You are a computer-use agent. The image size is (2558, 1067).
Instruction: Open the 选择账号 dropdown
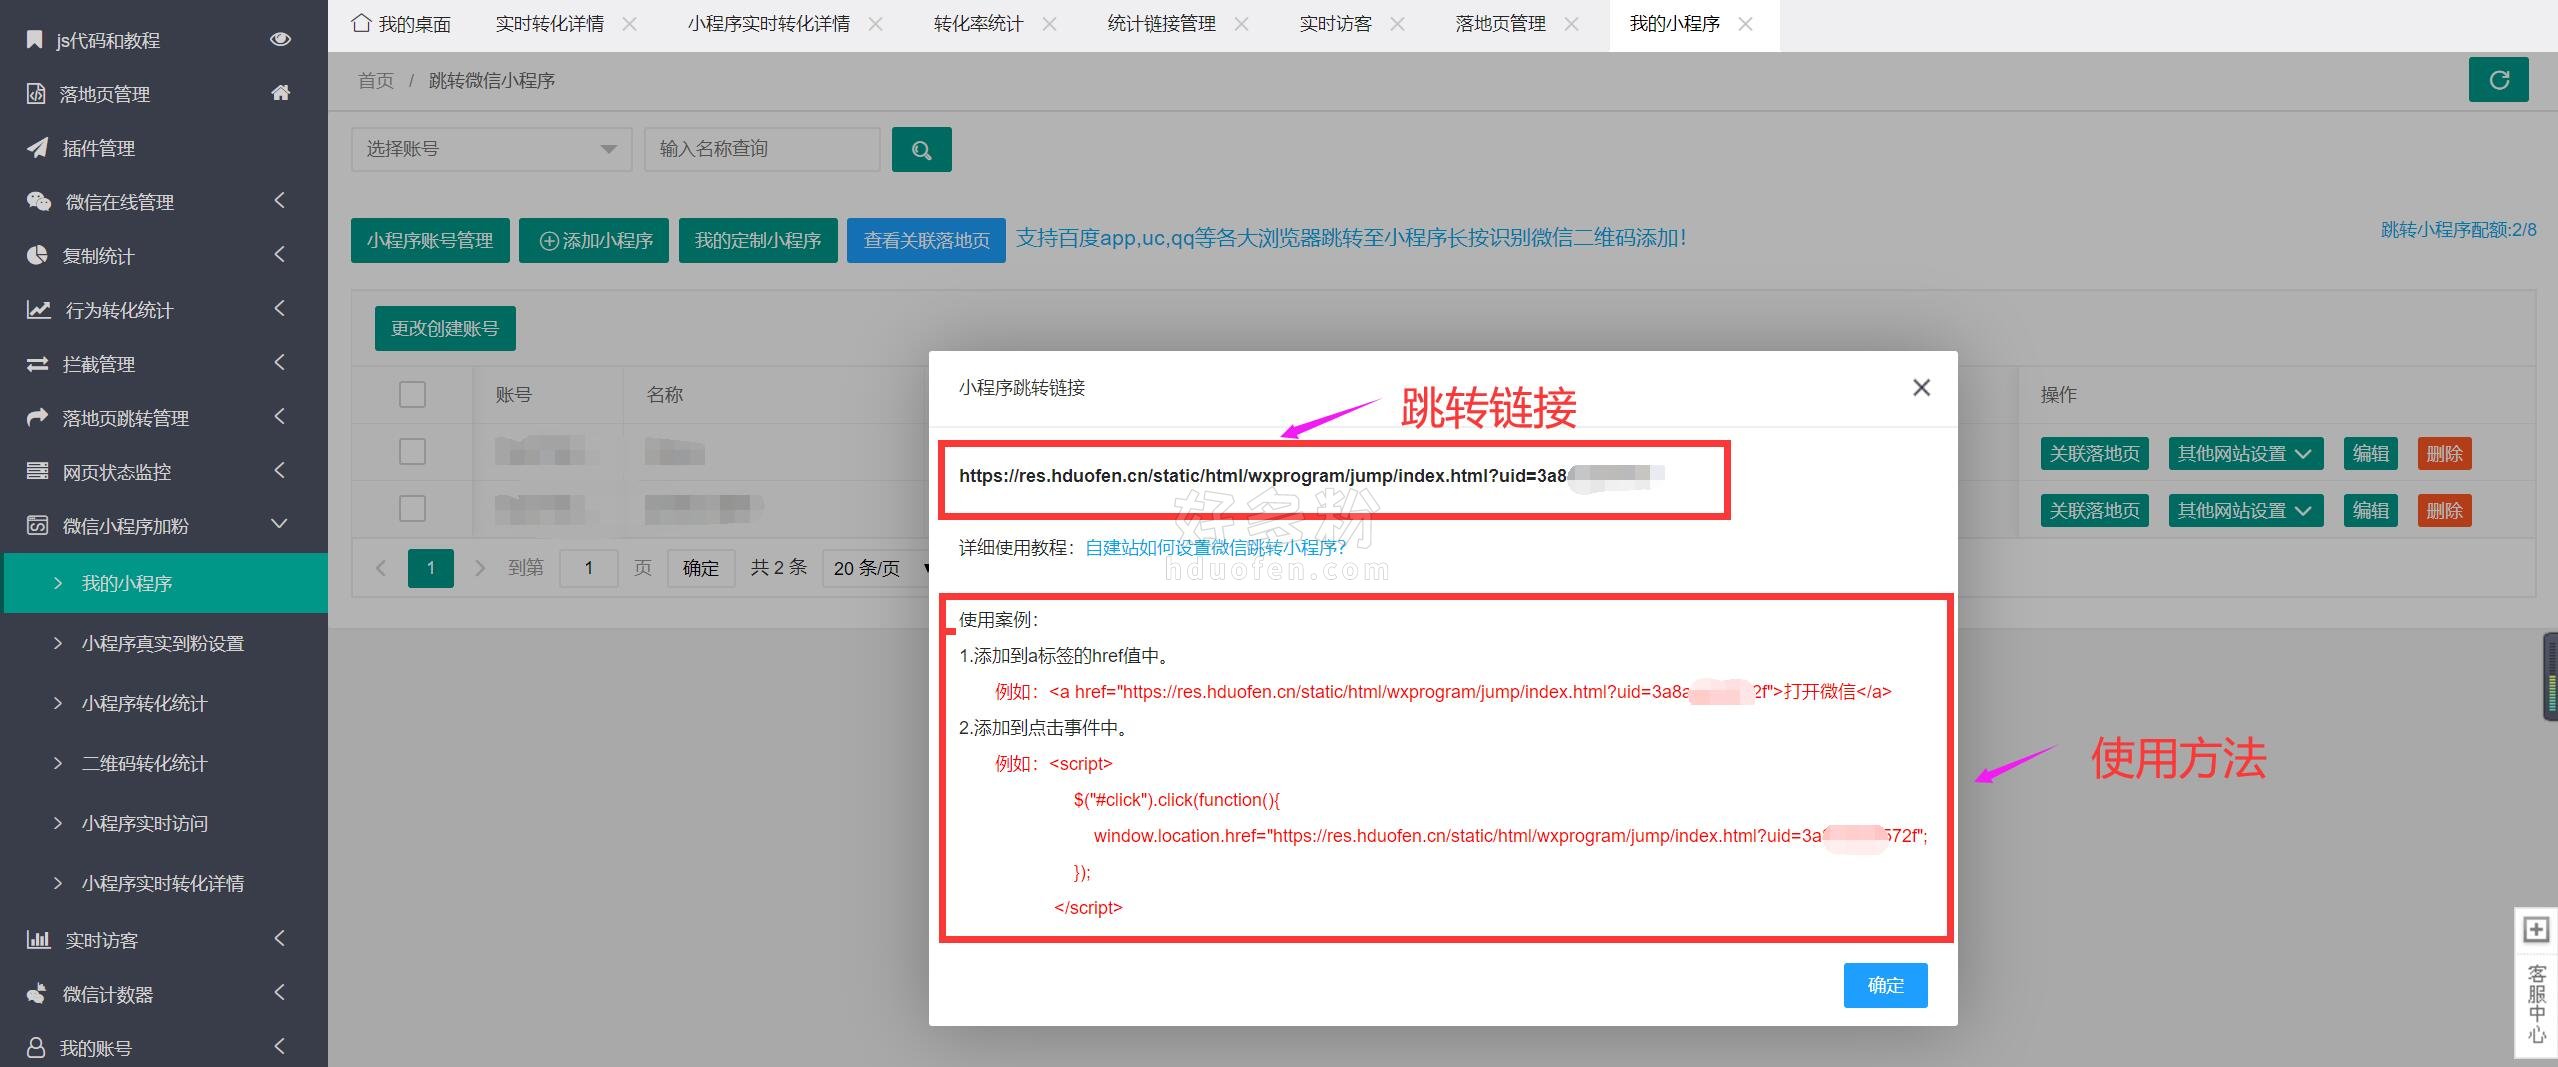click(490, 149)
